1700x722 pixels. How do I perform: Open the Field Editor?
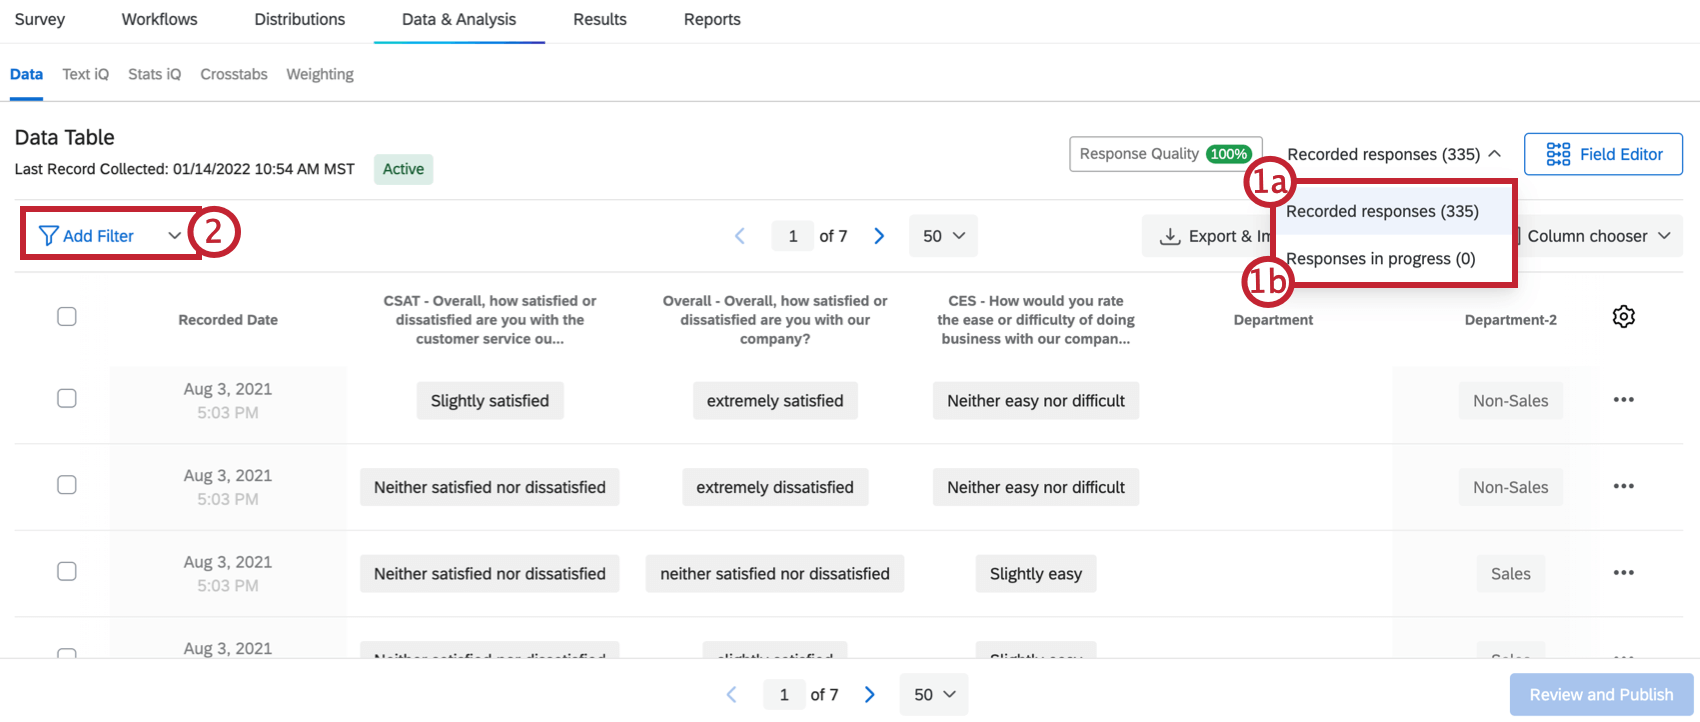(1603, 154)
